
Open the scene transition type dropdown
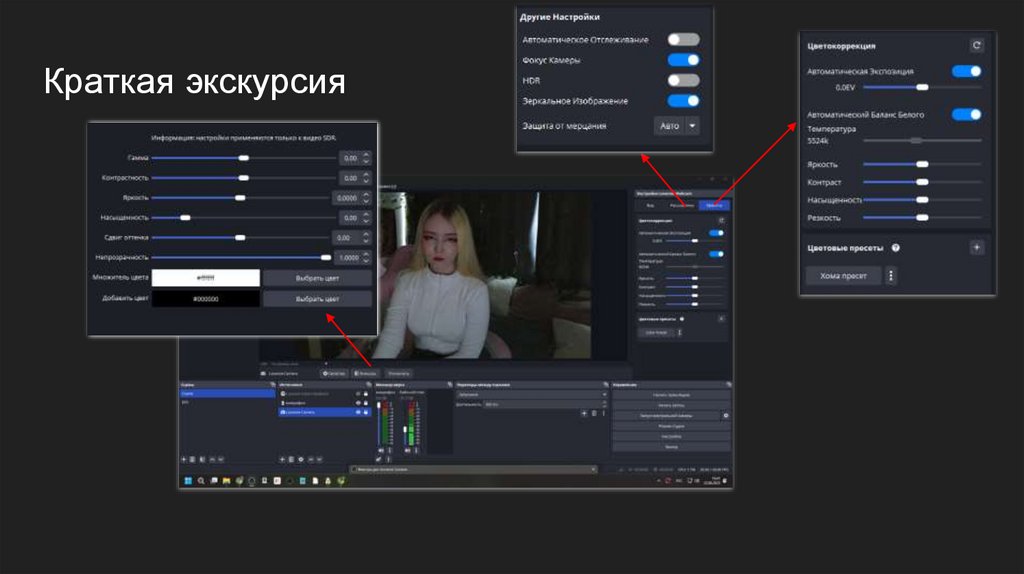[530, 395]
